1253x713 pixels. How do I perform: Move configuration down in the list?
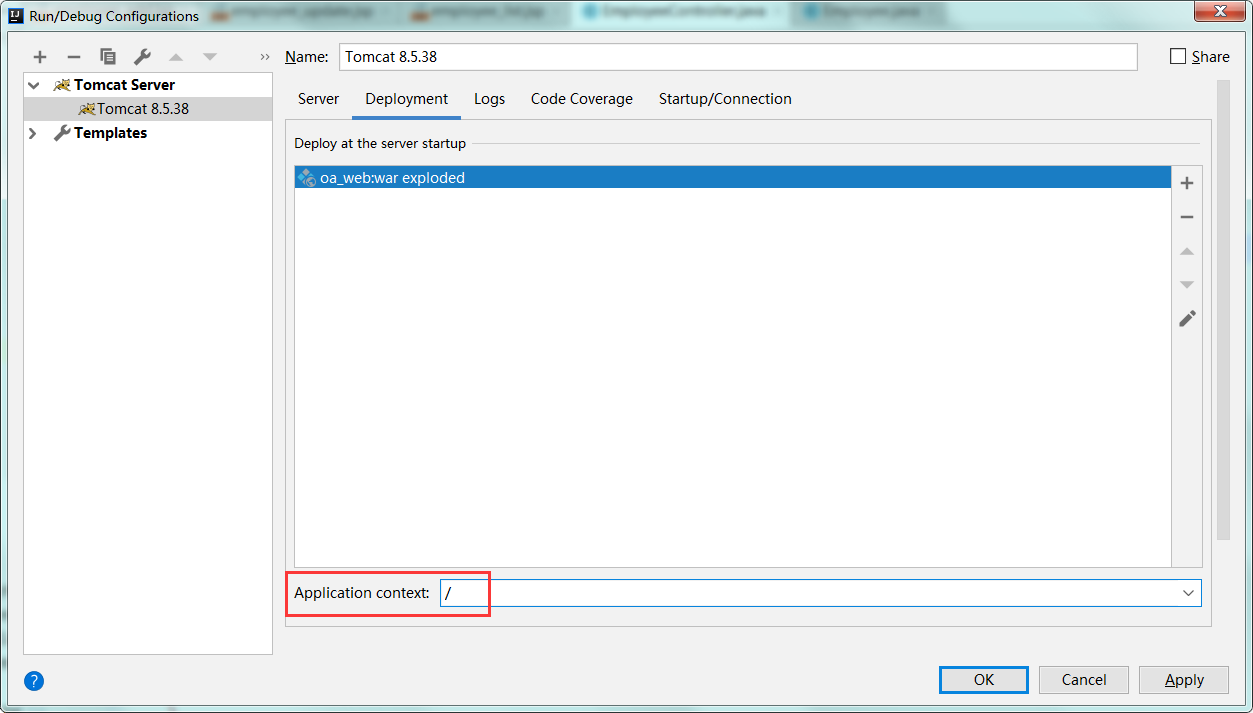click(210, 57)
